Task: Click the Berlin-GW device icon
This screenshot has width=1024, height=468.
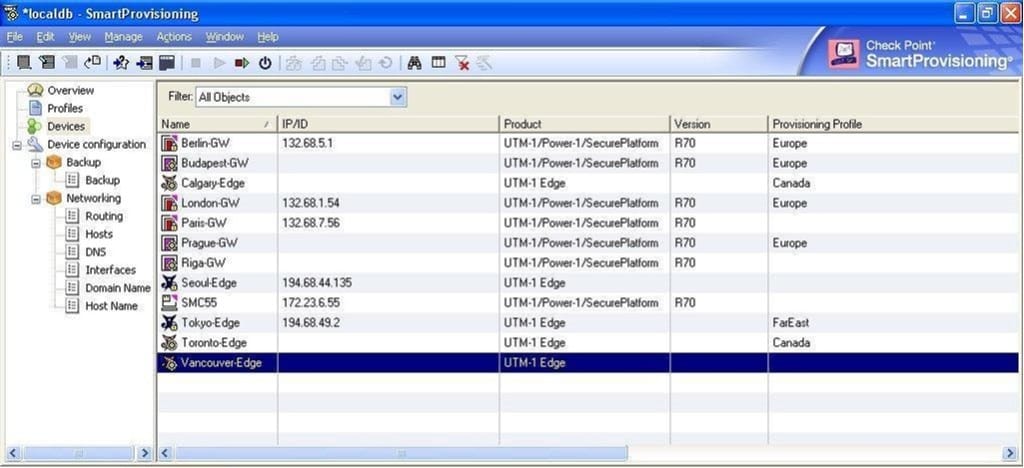Action: pyautogui.click(x=169, y=143)
